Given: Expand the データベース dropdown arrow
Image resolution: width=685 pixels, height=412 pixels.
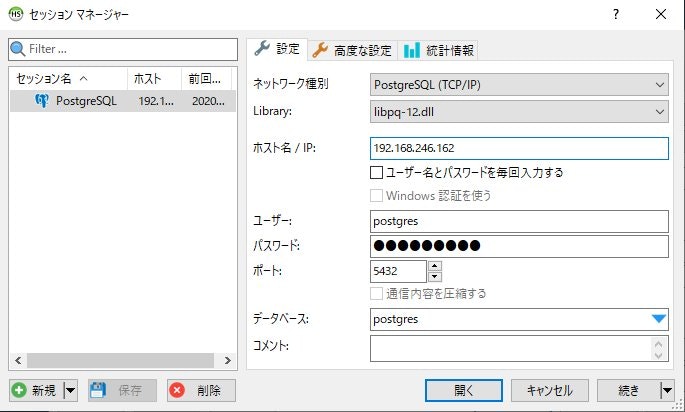Looking at the screenshot, I should pos(658,319).
